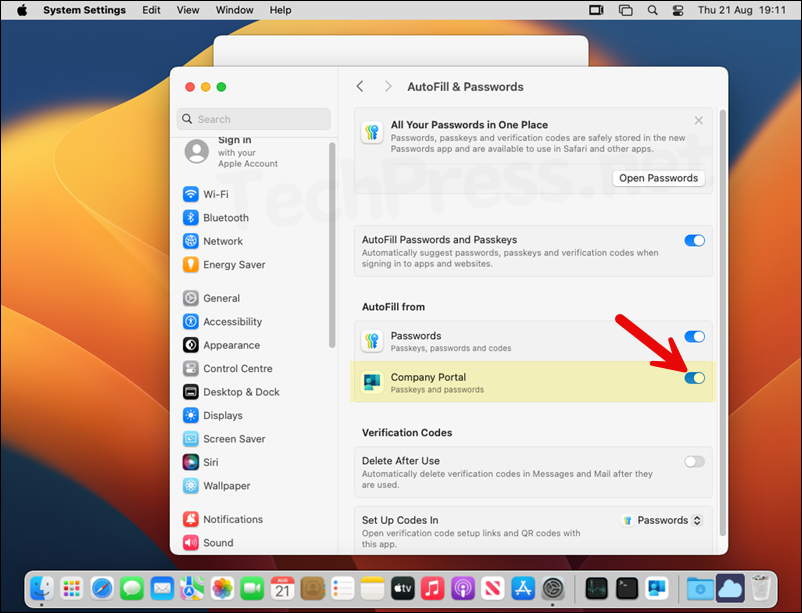Viewport: 802px width, 613px height.
Task: Go forward with the forward arrow
Action: pos(388,86)
